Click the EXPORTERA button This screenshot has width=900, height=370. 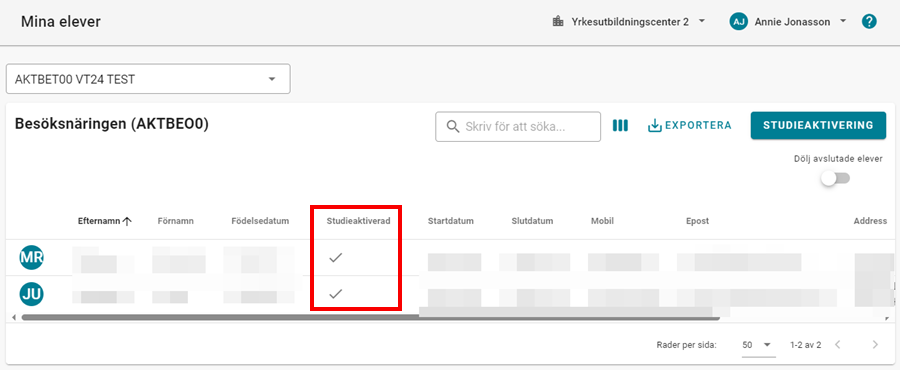click(689, 126)
